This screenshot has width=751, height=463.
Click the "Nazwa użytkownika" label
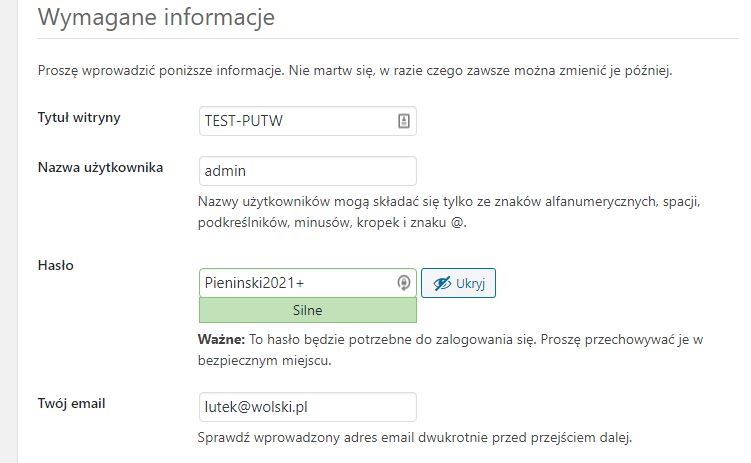[x=100, y=167]
